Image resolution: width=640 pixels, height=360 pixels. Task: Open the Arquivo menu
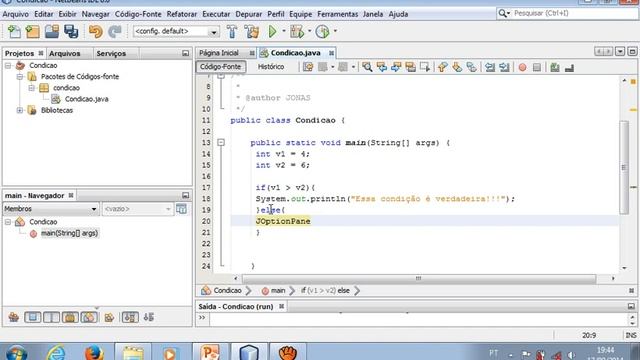16,14
